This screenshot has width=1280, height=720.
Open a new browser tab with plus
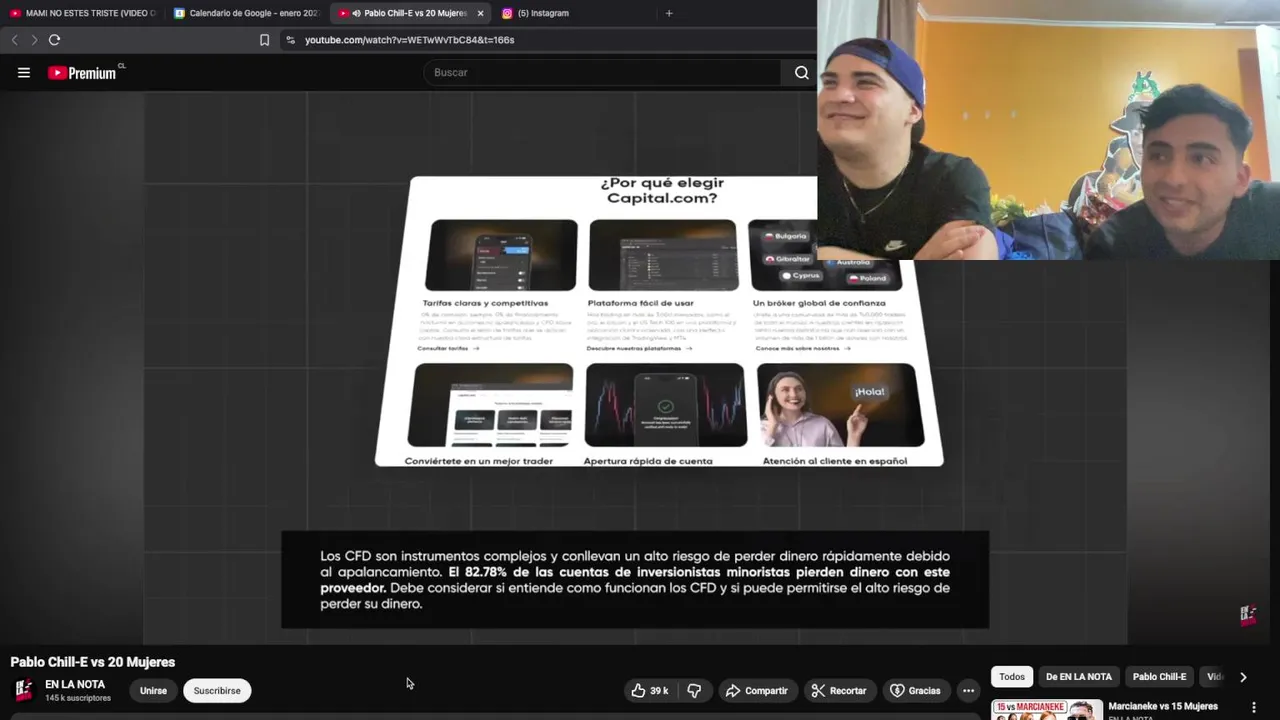click(x=669, y=13)
